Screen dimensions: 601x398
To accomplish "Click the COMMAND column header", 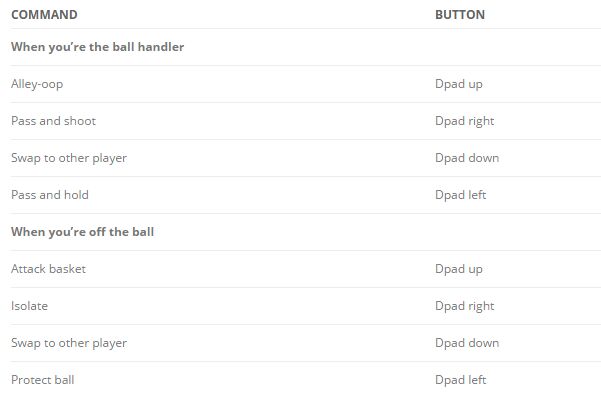I will click(44, 15).
